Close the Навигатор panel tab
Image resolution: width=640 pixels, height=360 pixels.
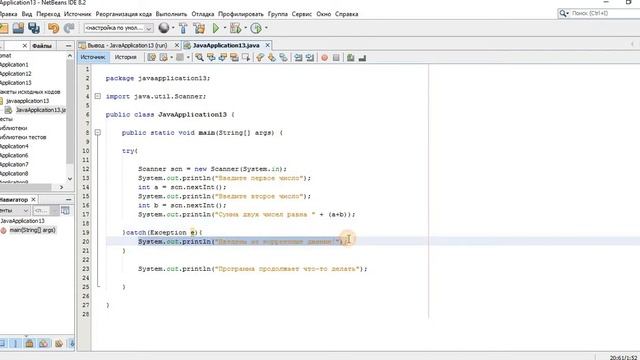point(33,200)
